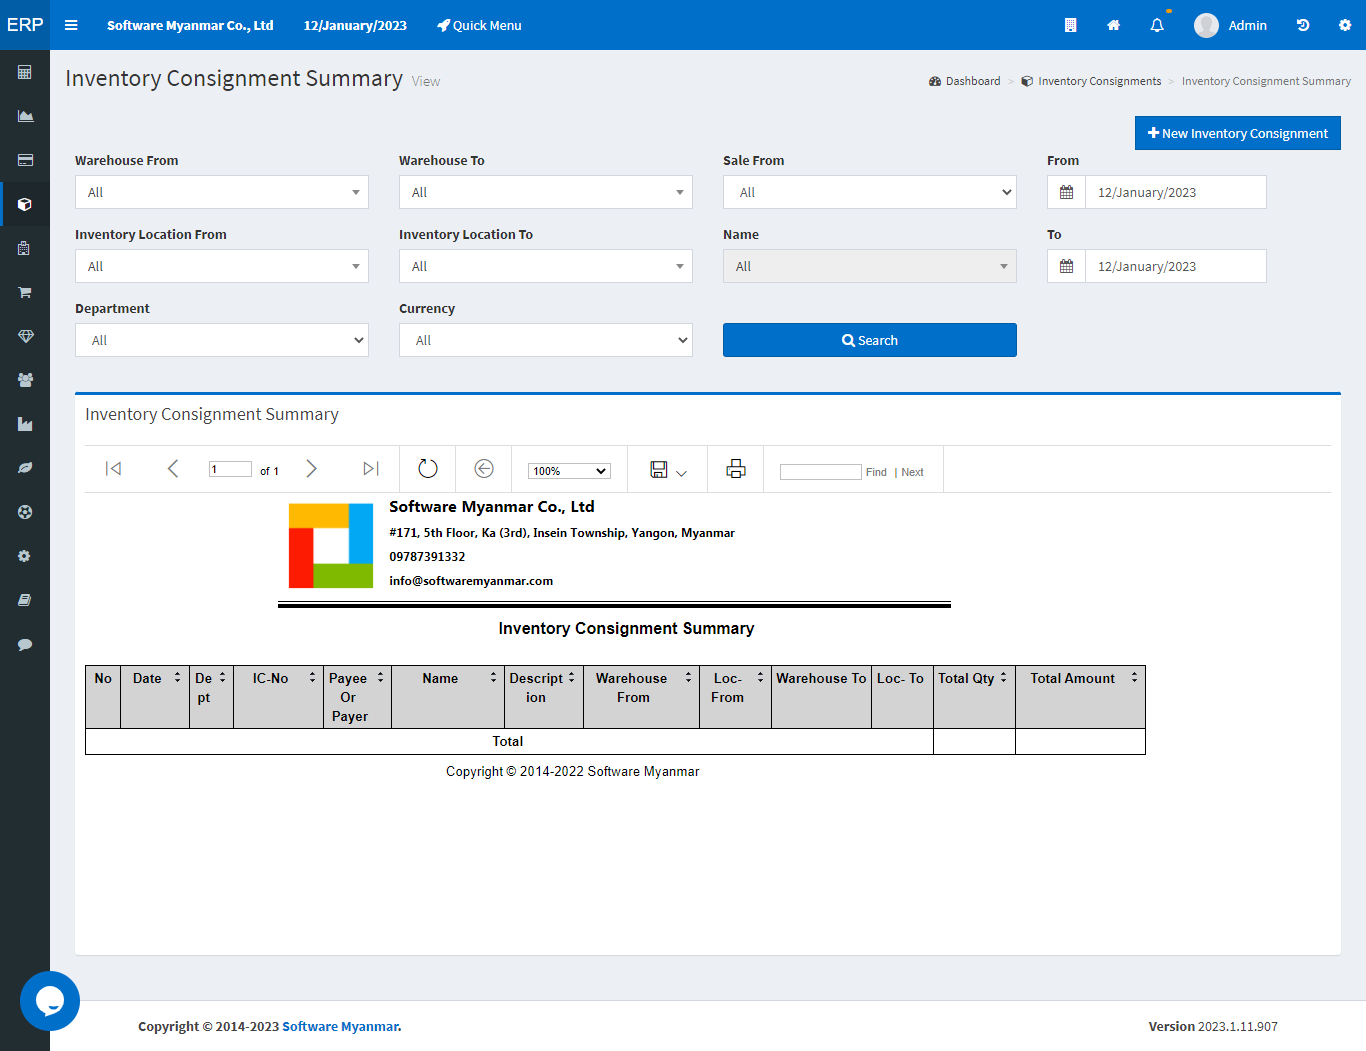Sort by Payee Or Payer column
Image resolution: width=1366 pixels, height=1051 pixels.
click(381, 678)
